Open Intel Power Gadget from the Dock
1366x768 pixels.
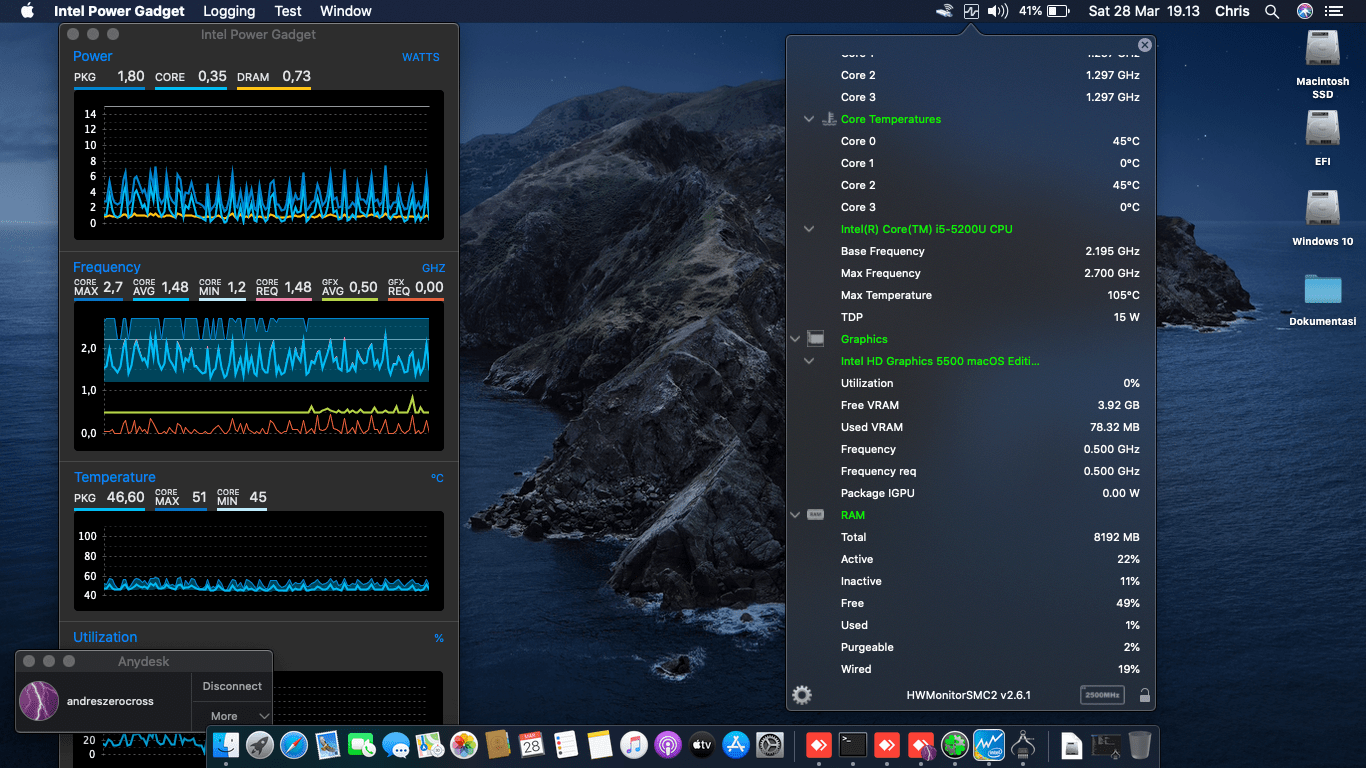pos(989,744)
